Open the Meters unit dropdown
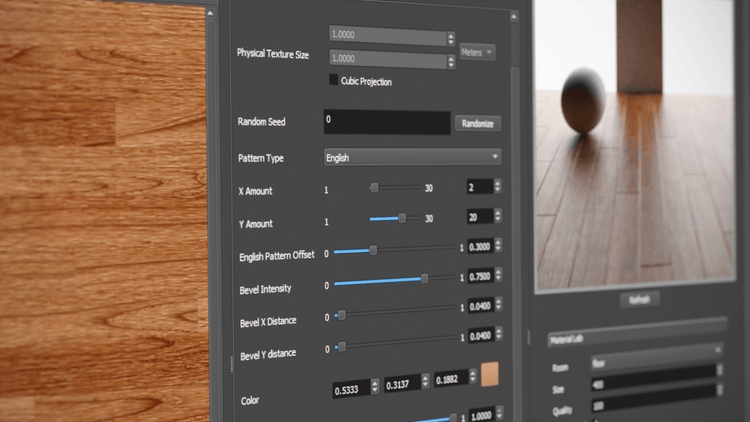Screen dimensions: 750x422 coord(477,52)
